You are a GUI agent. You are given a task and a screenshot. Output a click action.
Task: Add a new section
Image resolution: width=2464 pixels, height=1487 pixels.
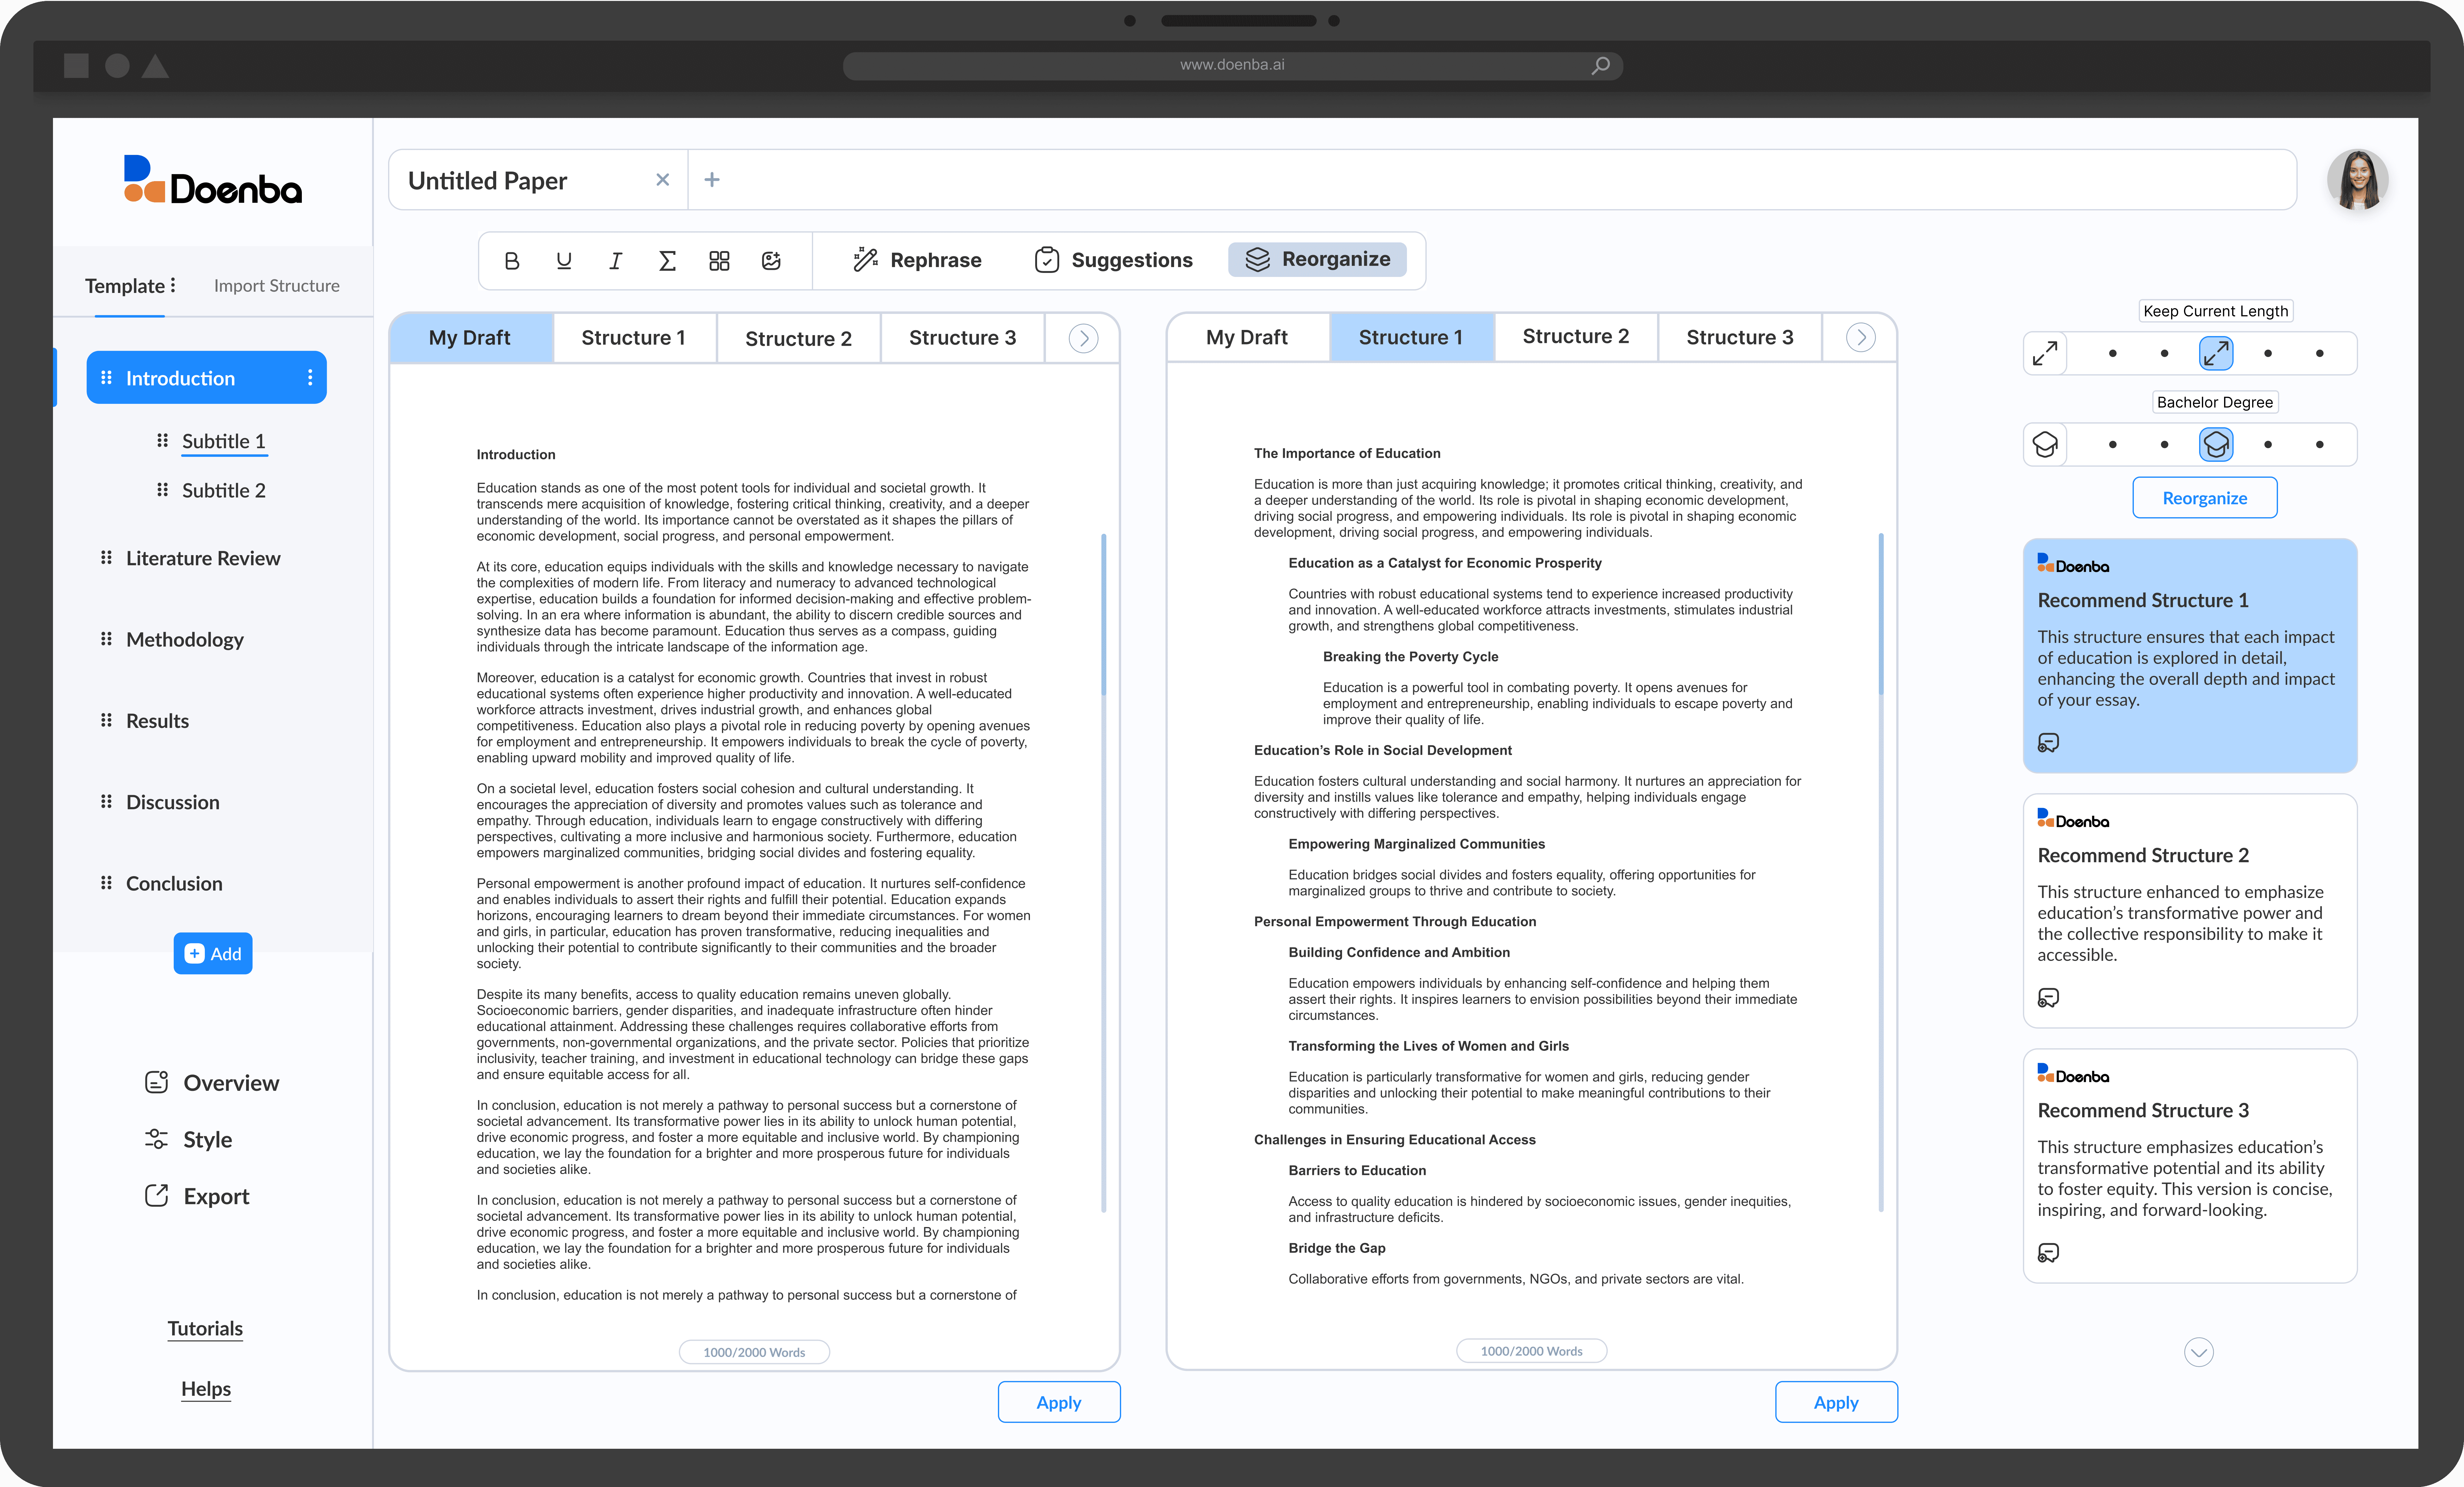[x=213, y=954]
